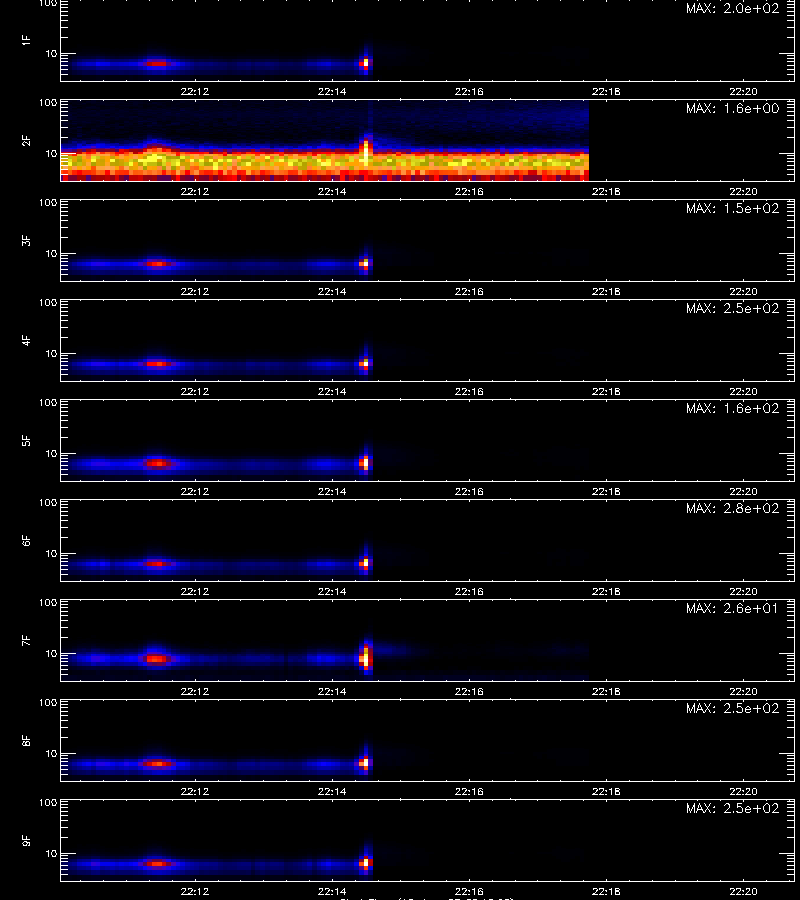Click the 22:12 tick label below panel 9F
Screen dimensions: 800x900
[x=195, y=891]
